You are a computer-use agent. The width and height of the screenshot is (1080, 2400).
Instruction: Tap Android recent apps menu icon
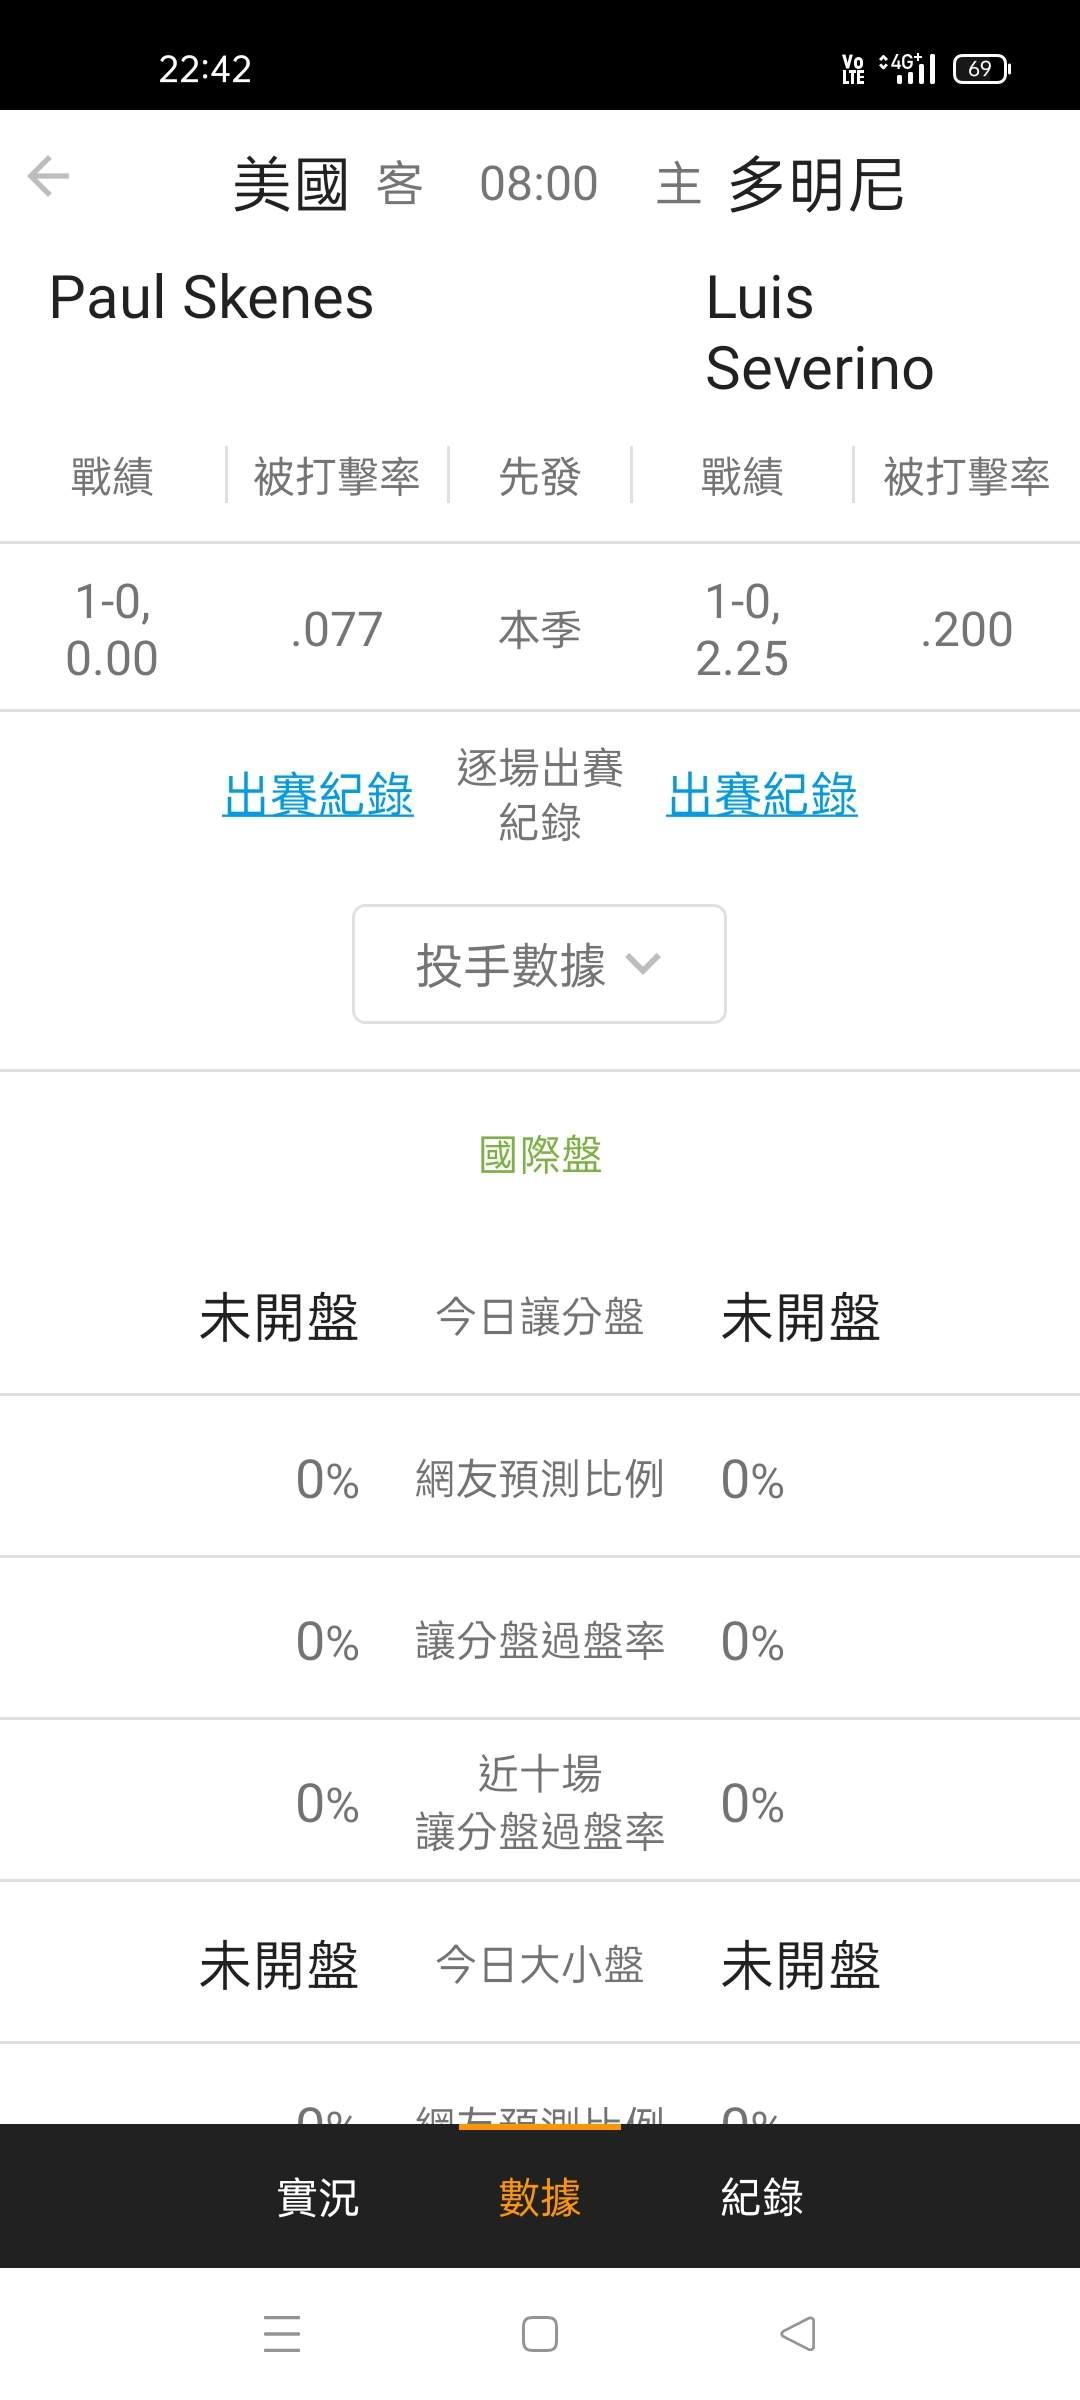281,2333
